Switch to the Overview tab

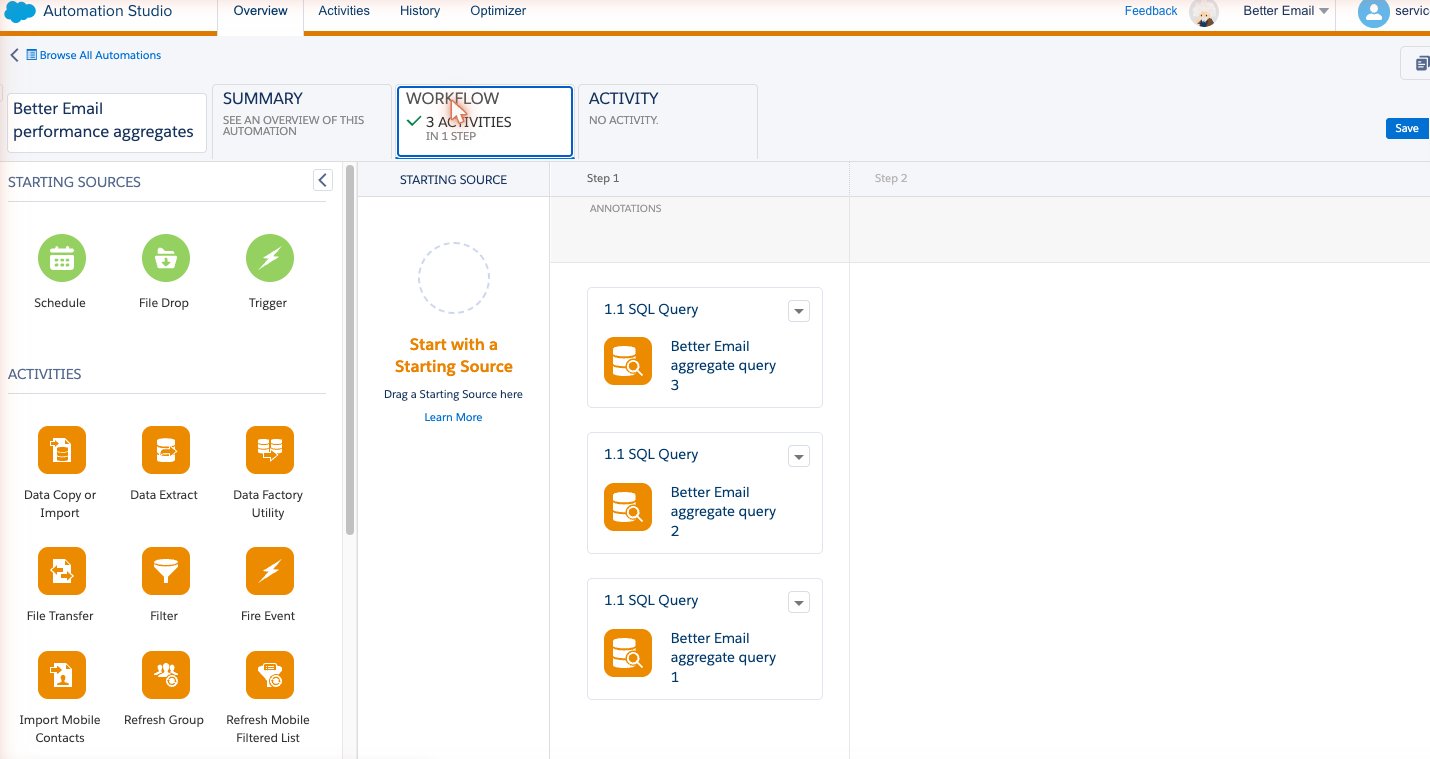coord(260,12)
